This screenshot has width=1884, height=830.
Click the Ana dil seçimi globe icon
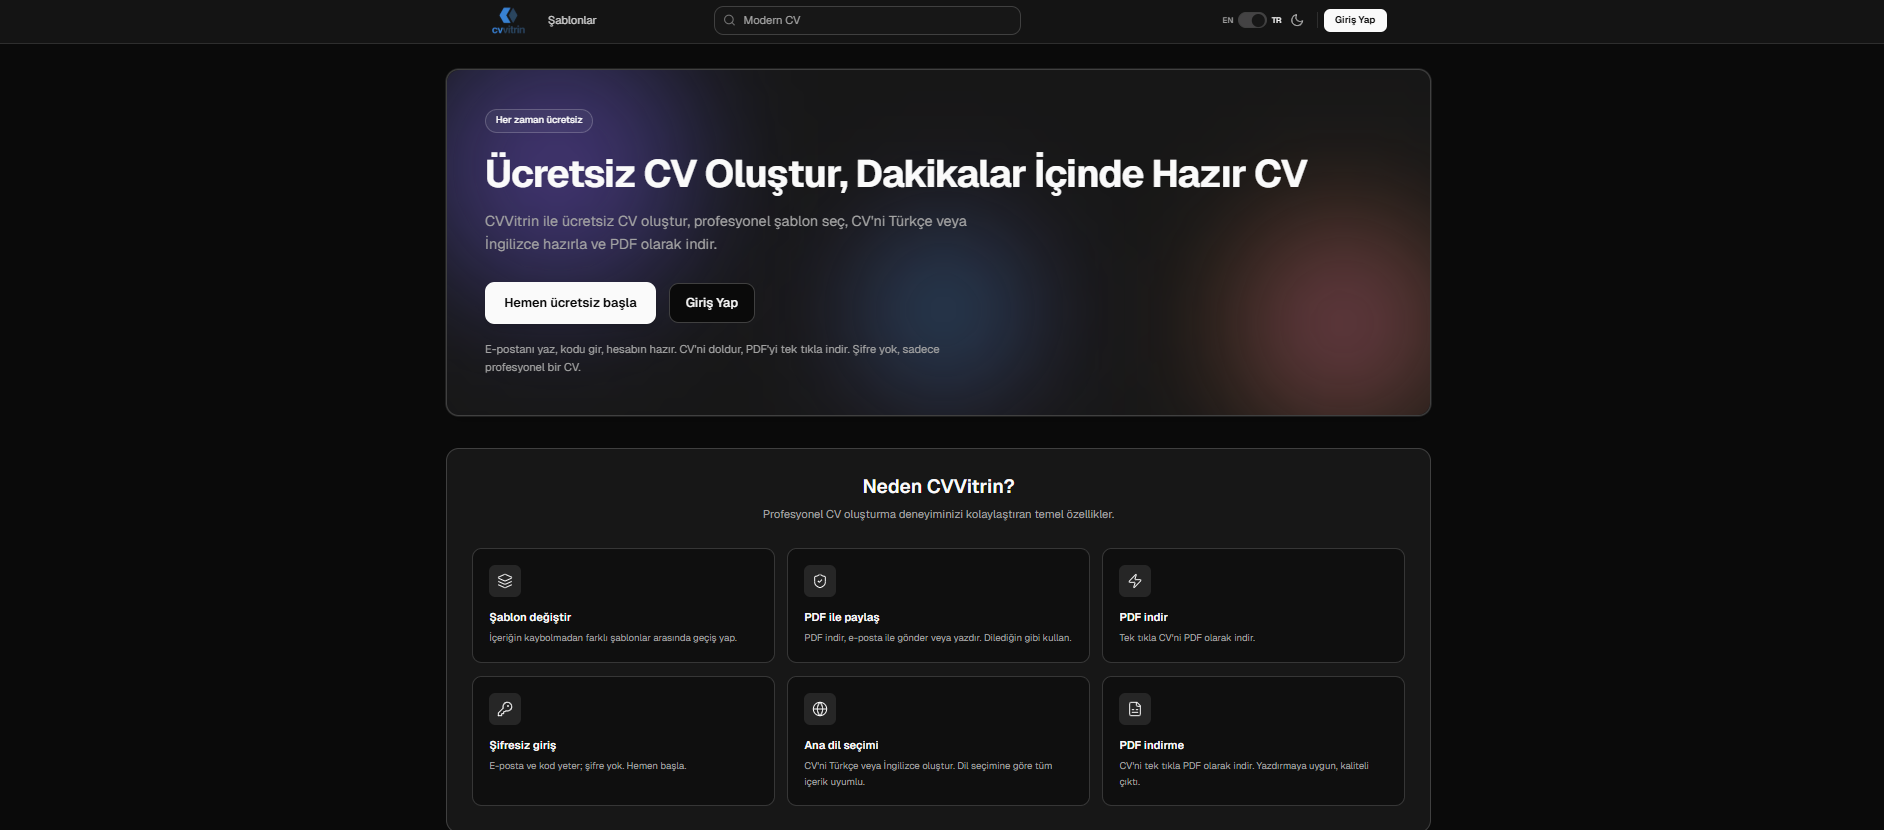click(x=820, y=709)
